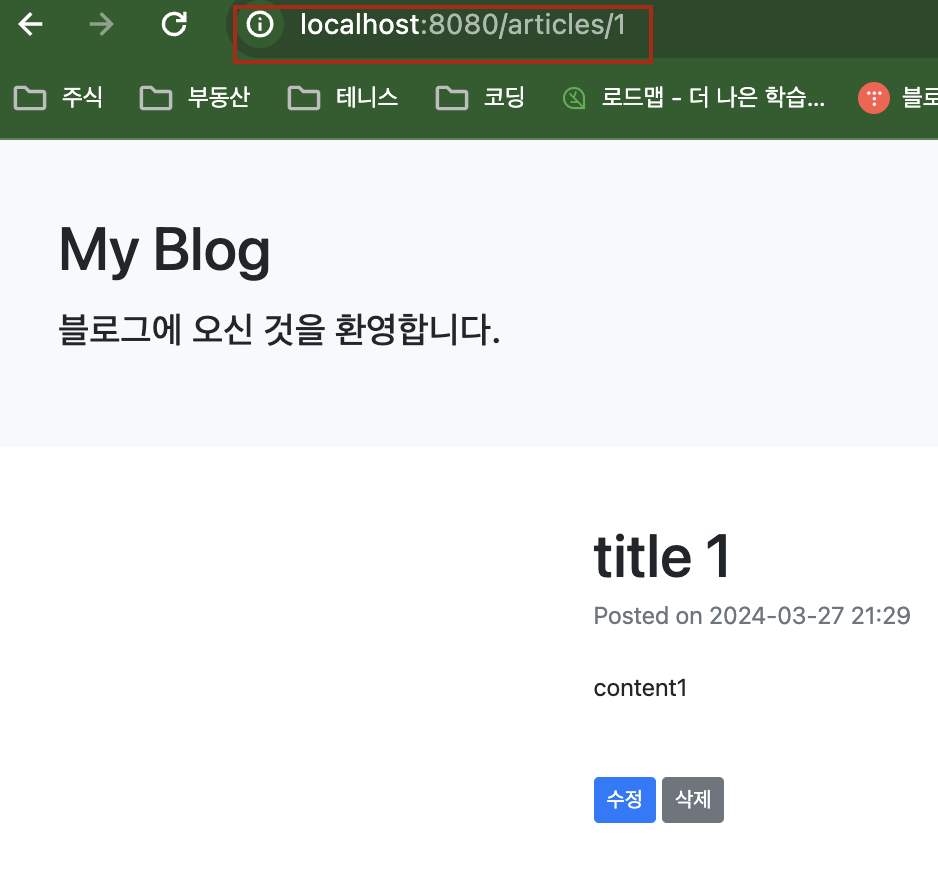This screenshot has width=938, height=882.
Task: Click the browser forward arrow
Action: (x=102, y=25)
